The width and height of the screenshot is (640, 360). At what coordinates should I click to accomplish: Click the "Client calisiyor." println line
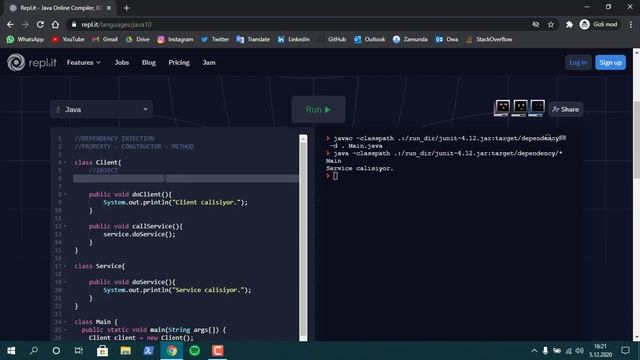pos(176,202)
